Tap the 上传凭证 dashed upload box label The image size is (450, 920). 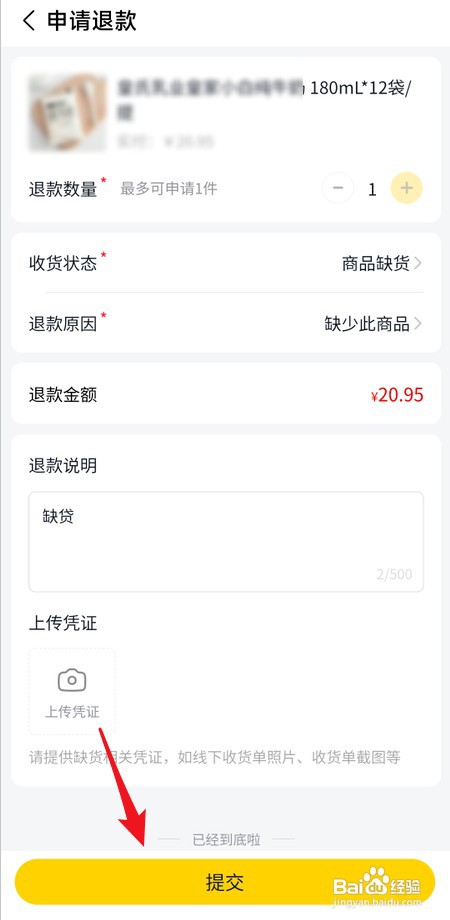(x=72, y=712)
